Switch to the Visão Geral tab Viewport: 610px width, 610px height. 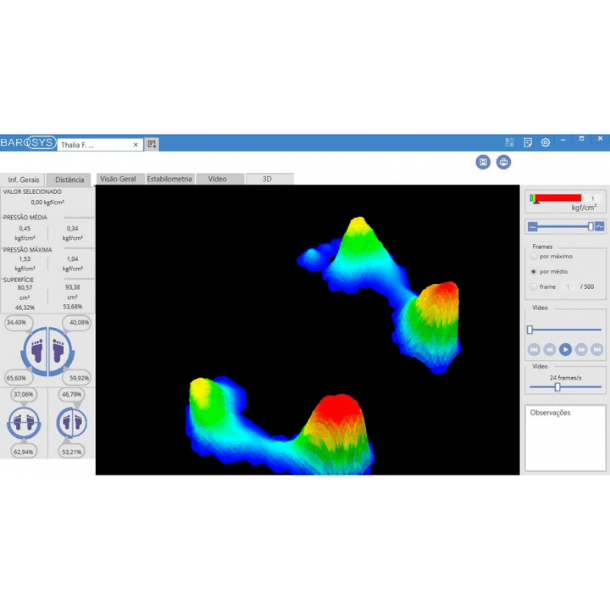[x=118, y=179]
